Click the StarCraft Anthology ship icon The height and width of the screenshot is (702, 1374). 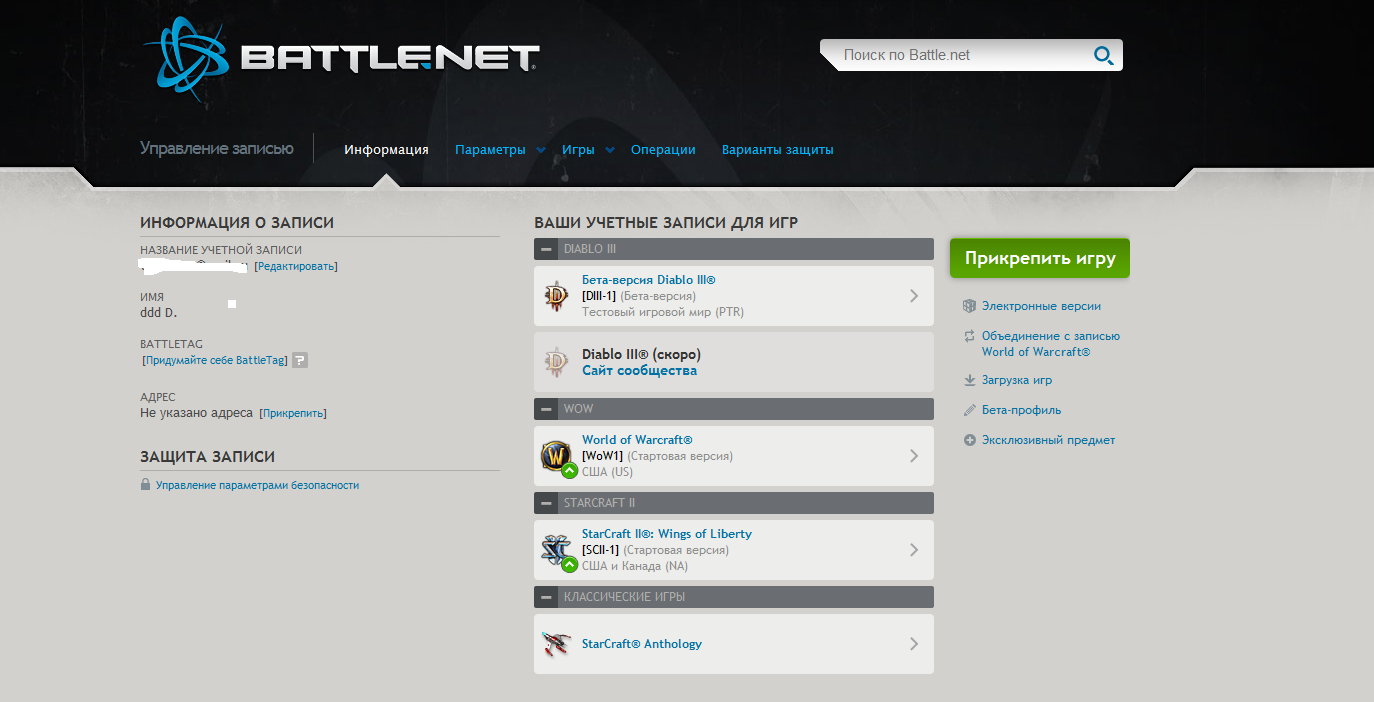[x=556, y=643]
